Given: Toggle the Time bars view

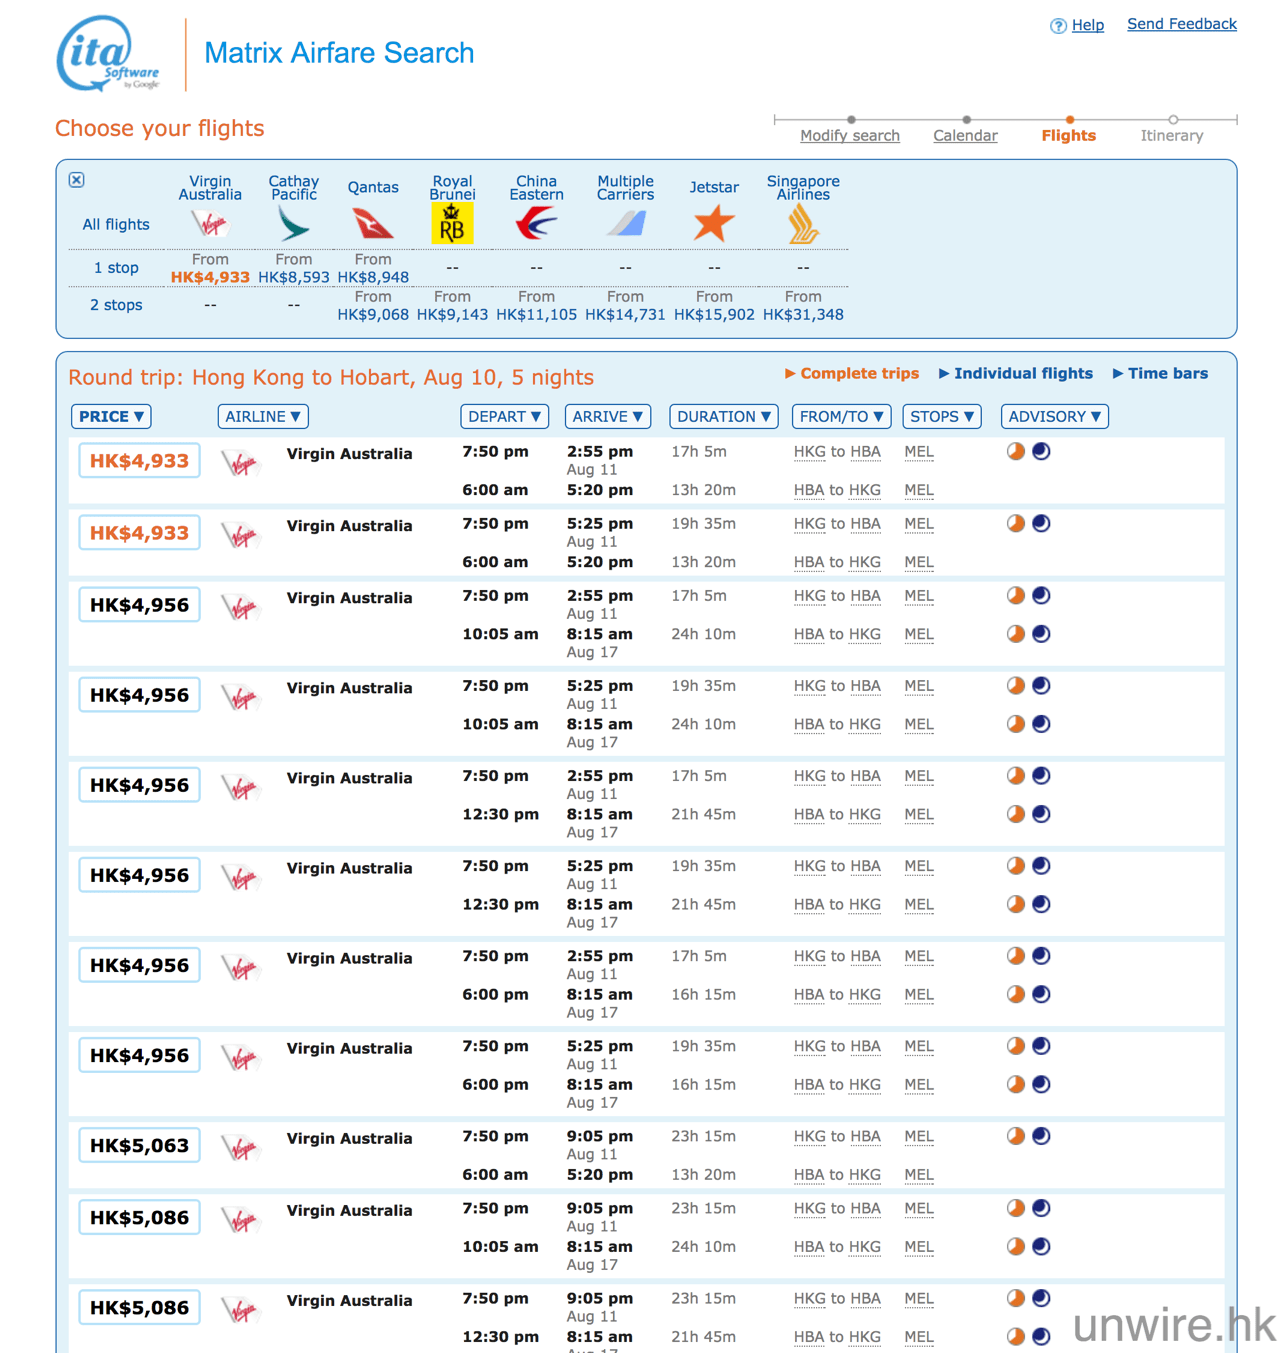Looking at the screenshot, I should pos(1160,374).
